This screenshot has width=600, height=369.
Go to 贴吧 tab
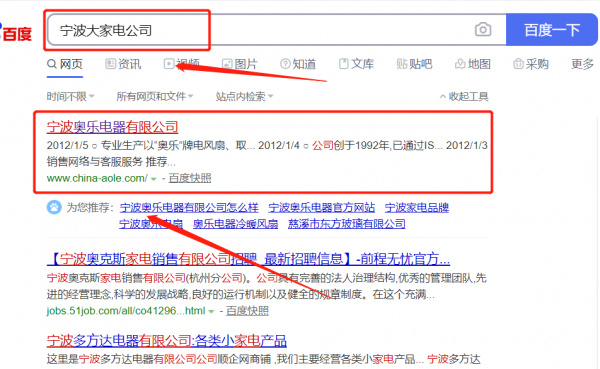(x=414, y=64)
